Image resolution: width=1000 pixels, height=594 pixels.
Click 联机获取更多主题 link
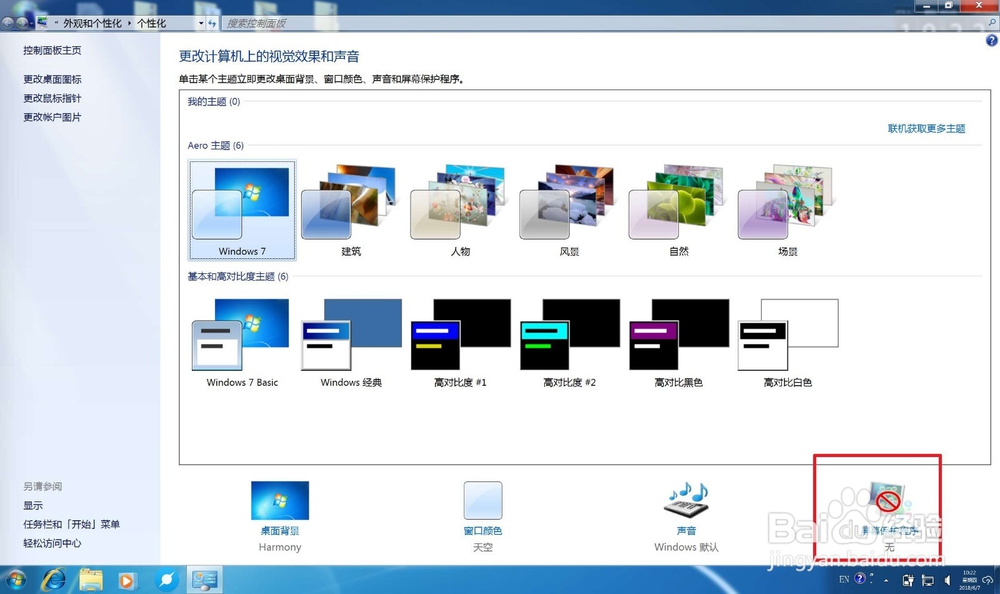coord(926,129)
